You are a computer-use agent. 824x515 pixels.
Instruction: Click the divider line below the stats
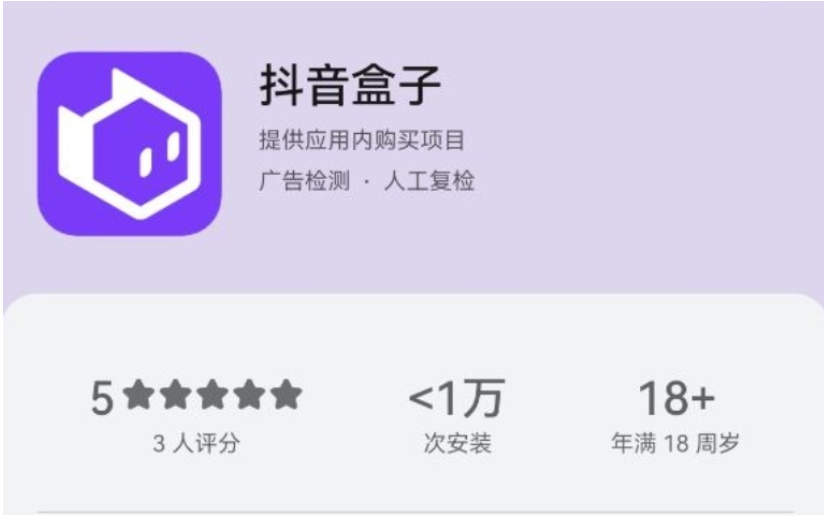coord(412,511)
